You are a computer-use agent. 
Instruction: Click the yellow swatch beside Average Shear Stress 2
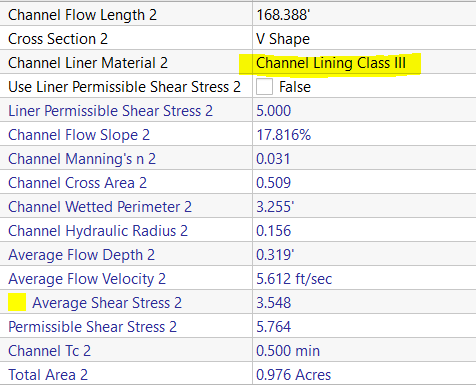[x=17, y=302]
